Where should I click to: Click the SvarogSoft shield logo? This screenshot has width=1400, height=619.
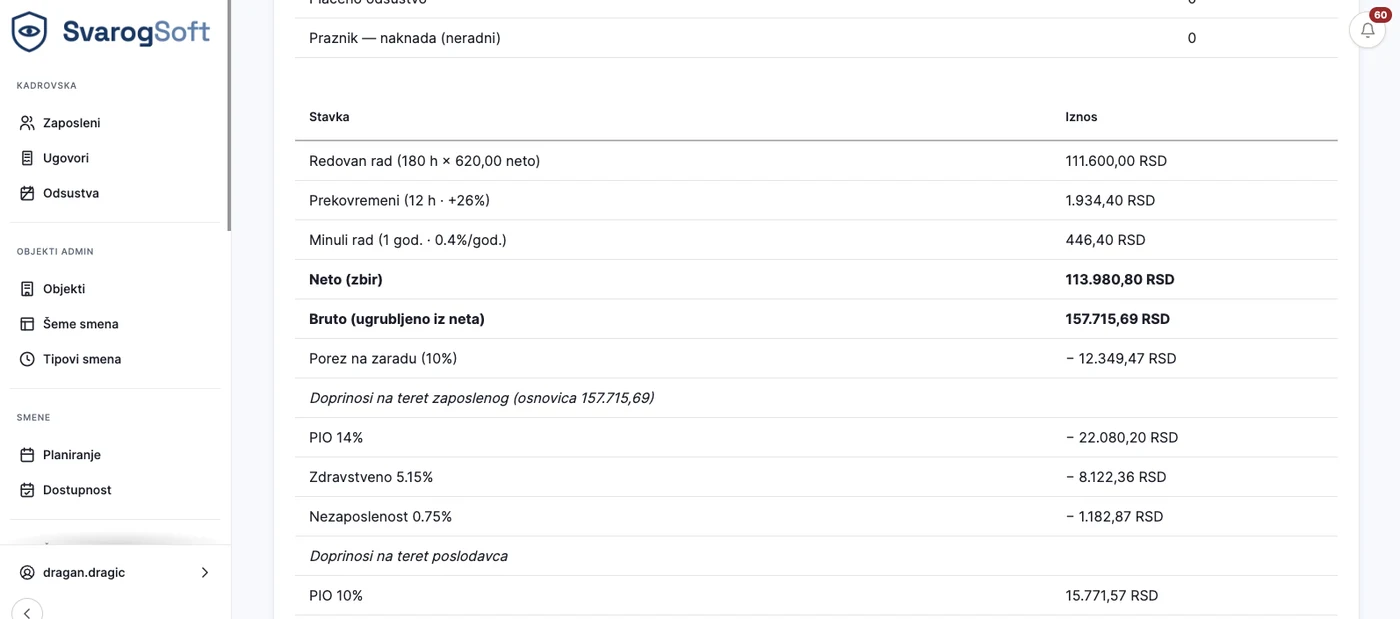click(29, 32)
